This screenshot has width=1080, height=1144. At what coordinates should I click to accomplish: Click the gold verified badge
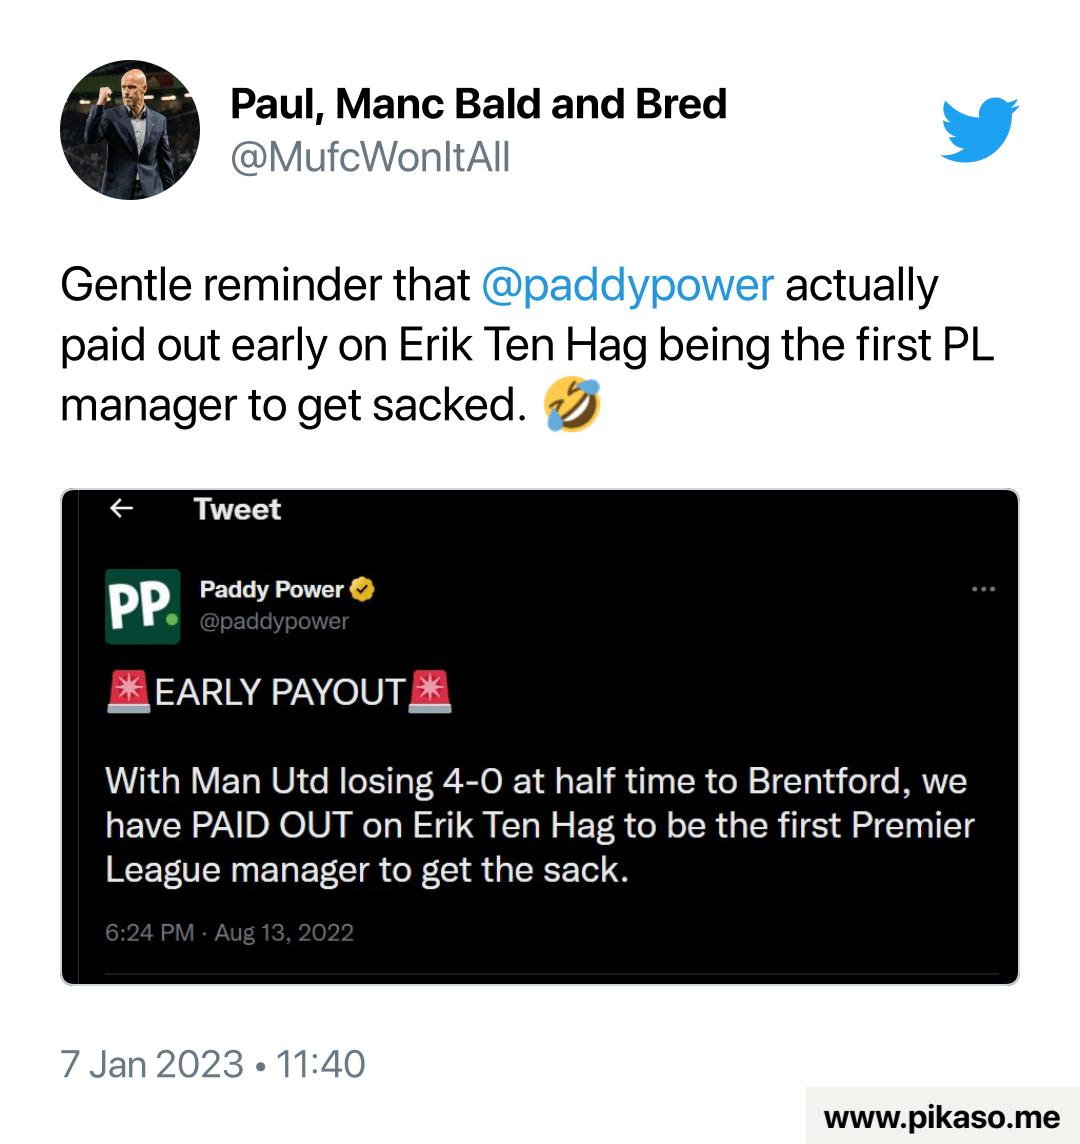coord(362,590)
